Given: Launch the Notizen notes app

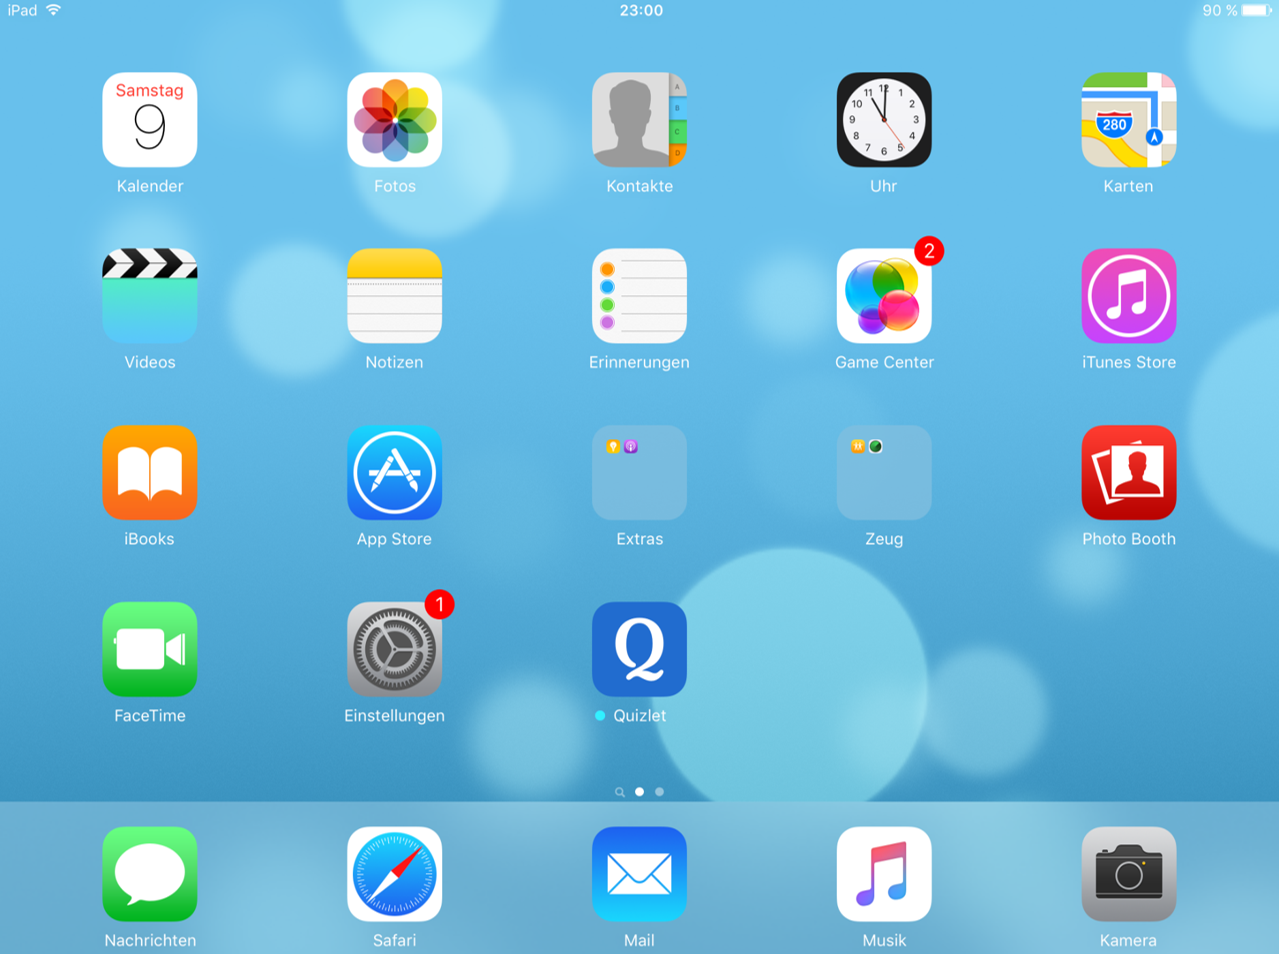Looking at the screenshot, I should click(x=394, y=296).
